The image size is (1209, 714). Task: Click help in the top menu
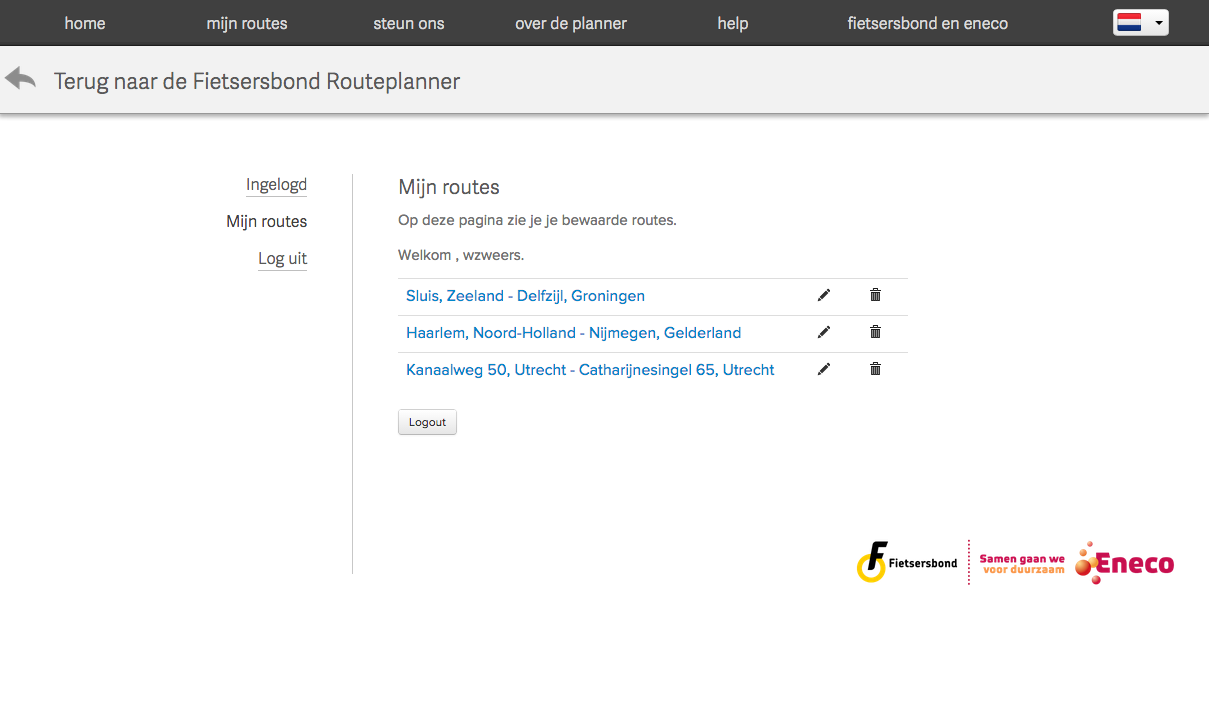coord(733,23)
